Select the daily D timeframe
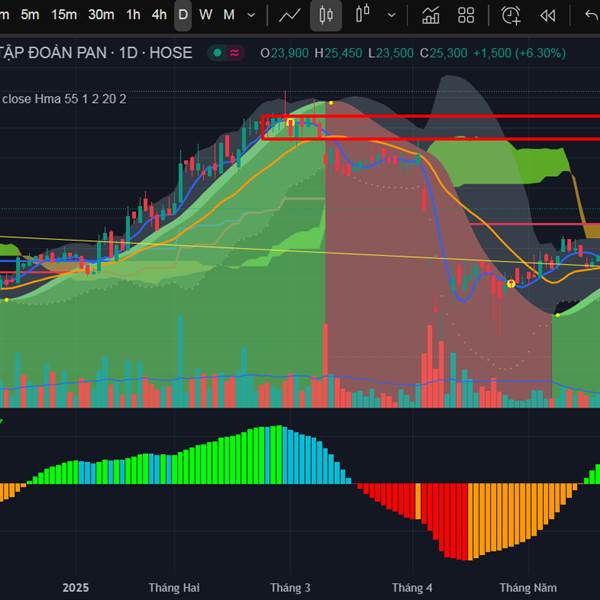This screenshot has height=600, width=600. [x=183, y=15]
